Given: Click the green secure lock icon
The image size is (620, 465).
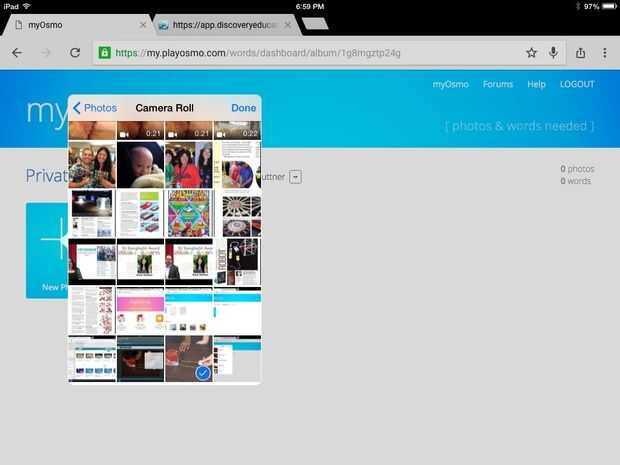Looking at the screenshot, I should [x=105, y=53].
